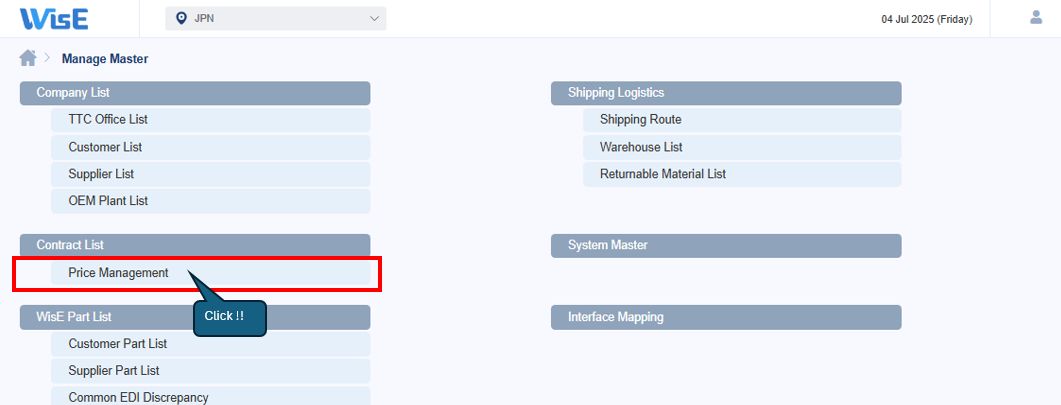Select Supplier List

(101, 174)
